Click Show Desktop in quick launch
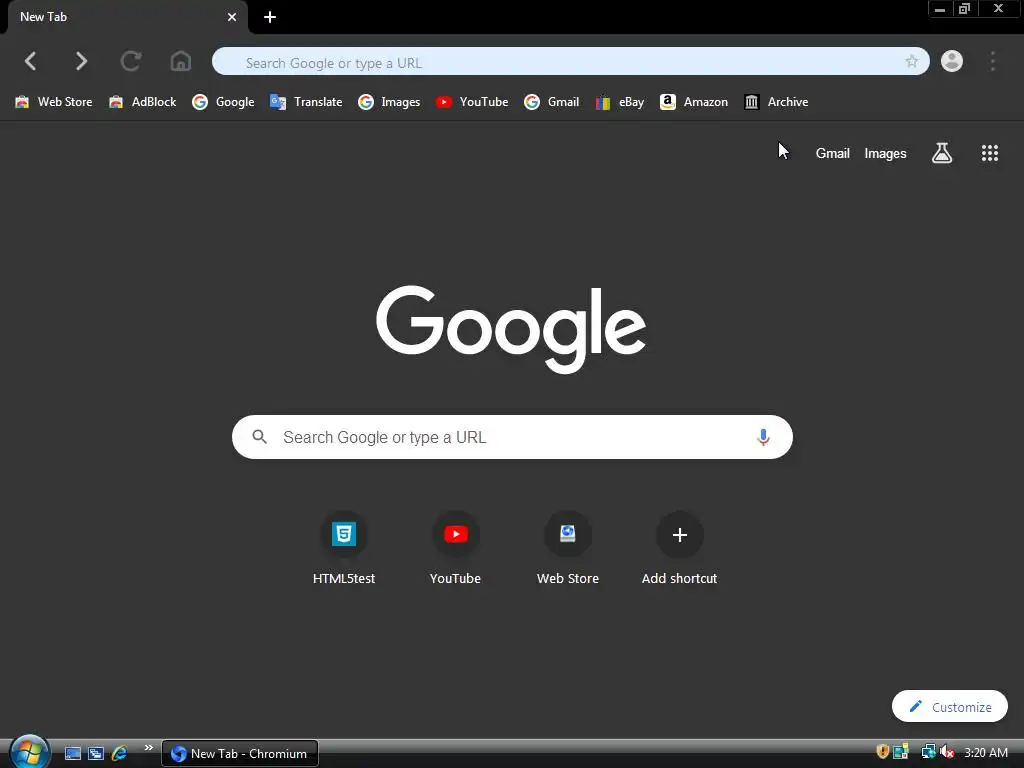Image resolution: width=1024 pixels, height=768 pixels. [x=72, y=754]
